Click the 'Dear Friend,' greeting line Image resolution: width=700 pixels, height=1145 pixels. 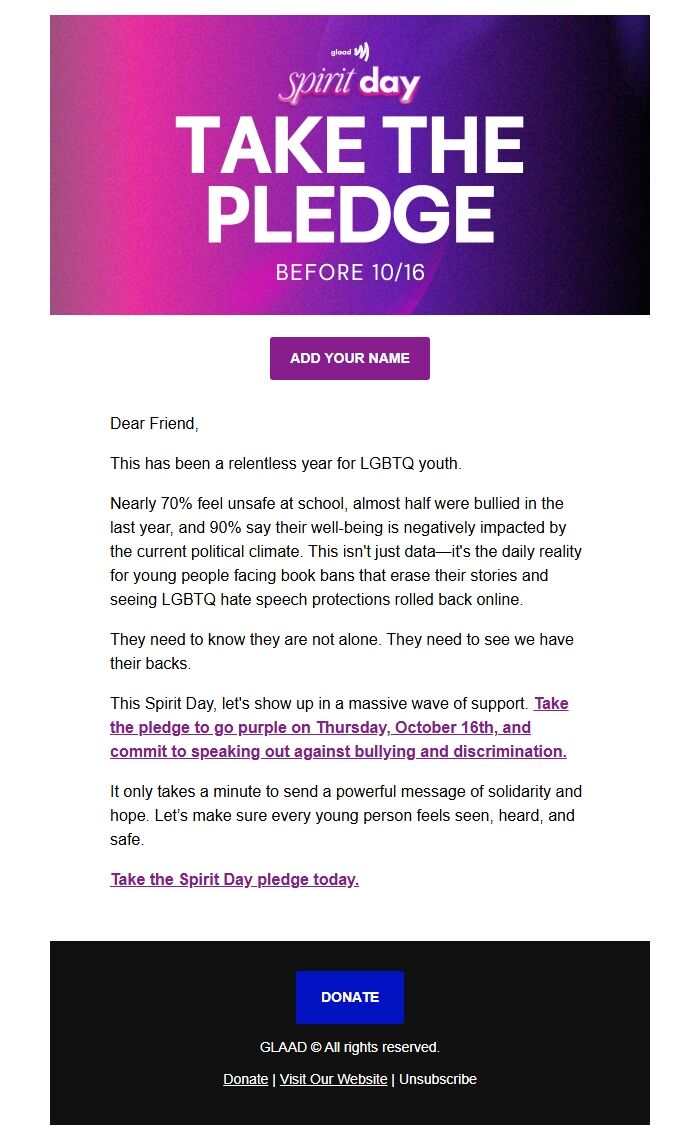click(155, 423)
